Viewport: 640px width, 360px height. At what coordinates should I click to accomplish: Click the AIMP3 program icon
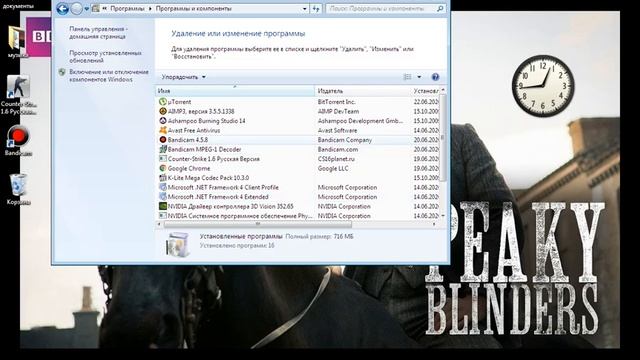162,111
